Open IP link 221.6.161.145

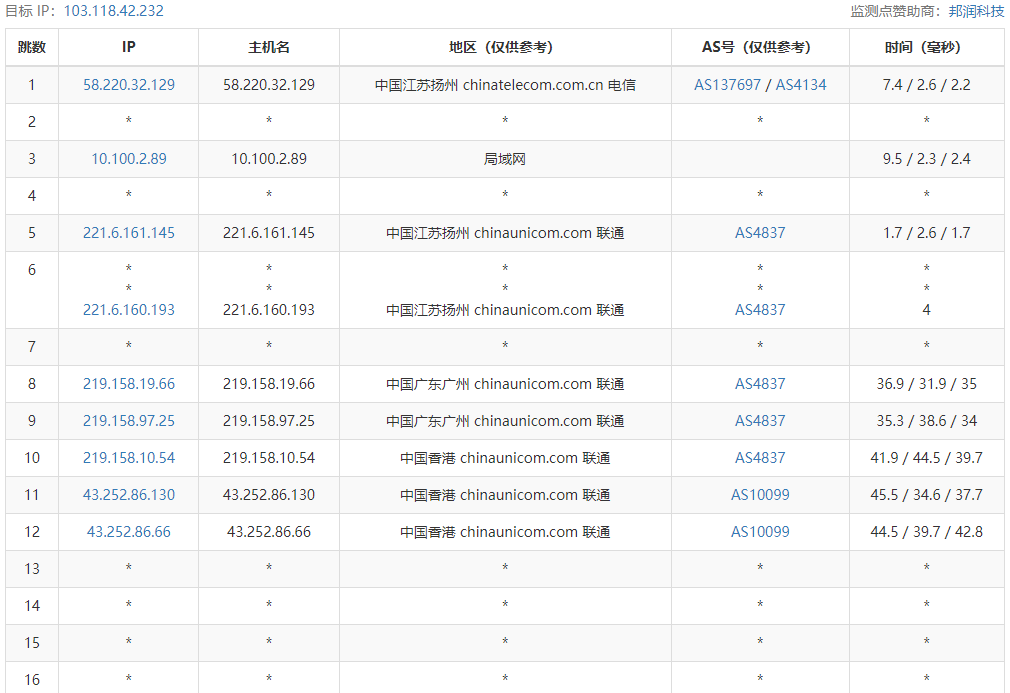pyautogui.click(x=129, y=233)
